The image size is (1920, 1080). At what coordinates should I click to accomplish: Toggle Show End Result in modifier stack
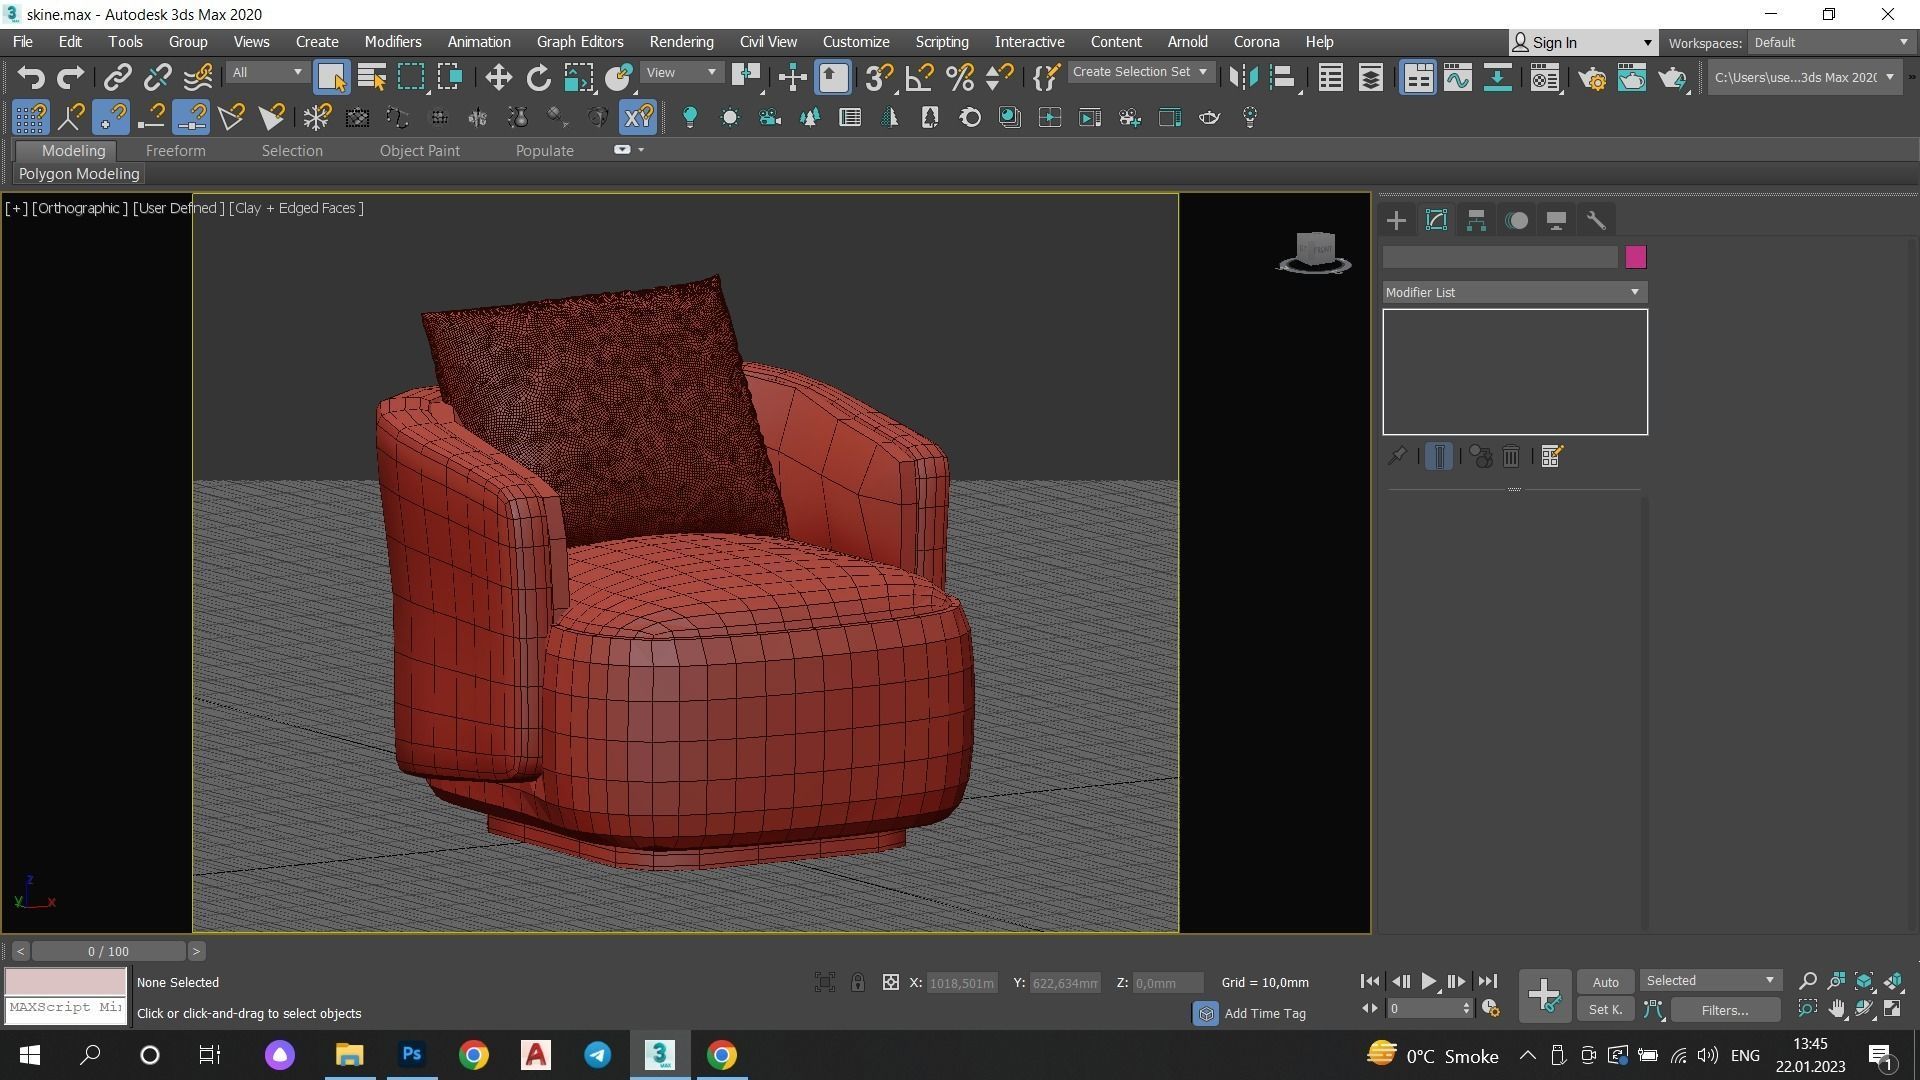tap(1438, 457)
